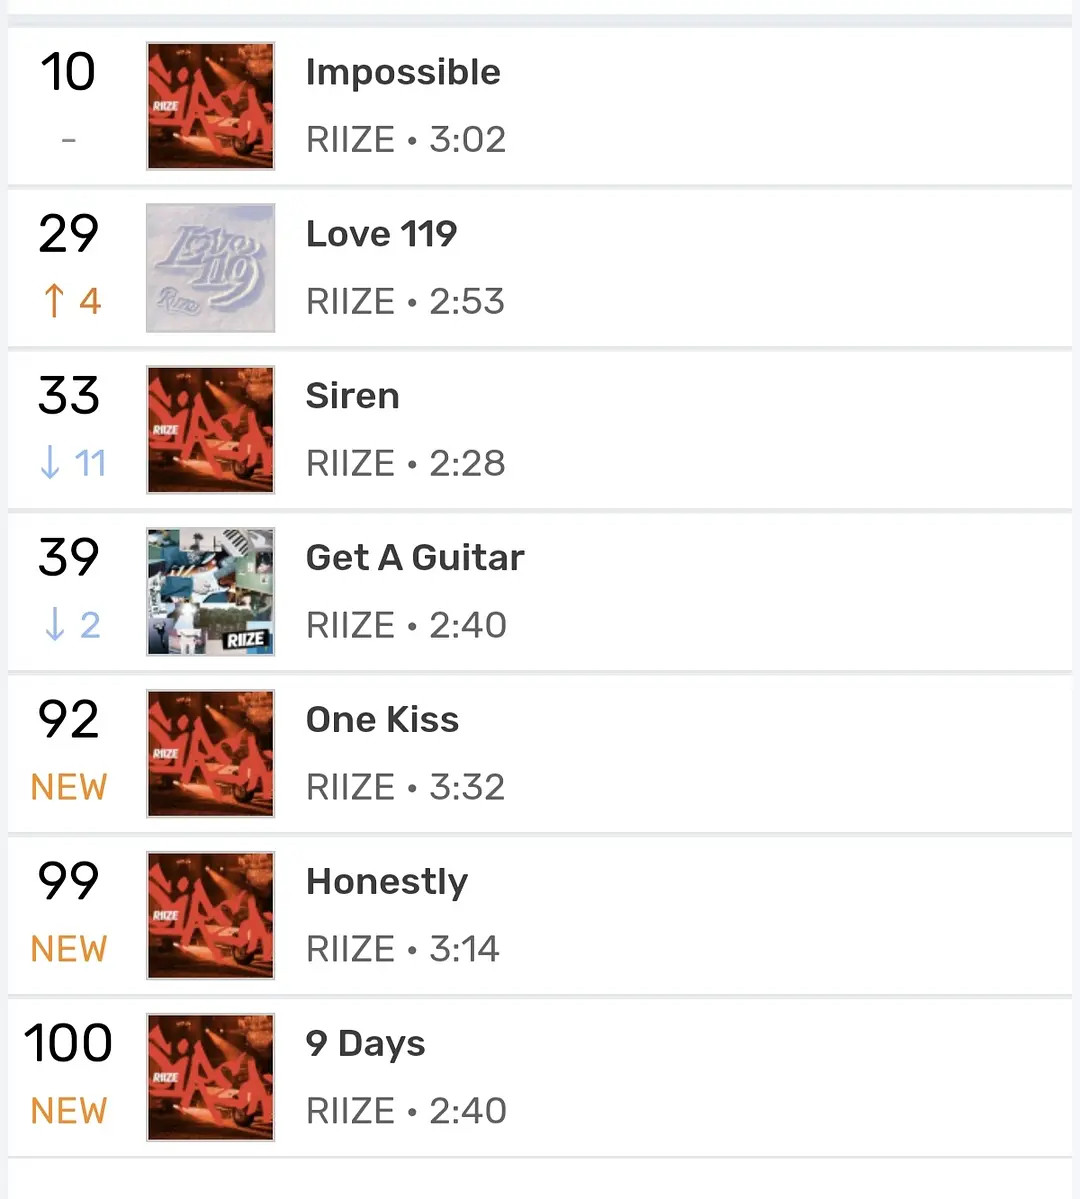Select the One Kiss song title

coord(382,720)
